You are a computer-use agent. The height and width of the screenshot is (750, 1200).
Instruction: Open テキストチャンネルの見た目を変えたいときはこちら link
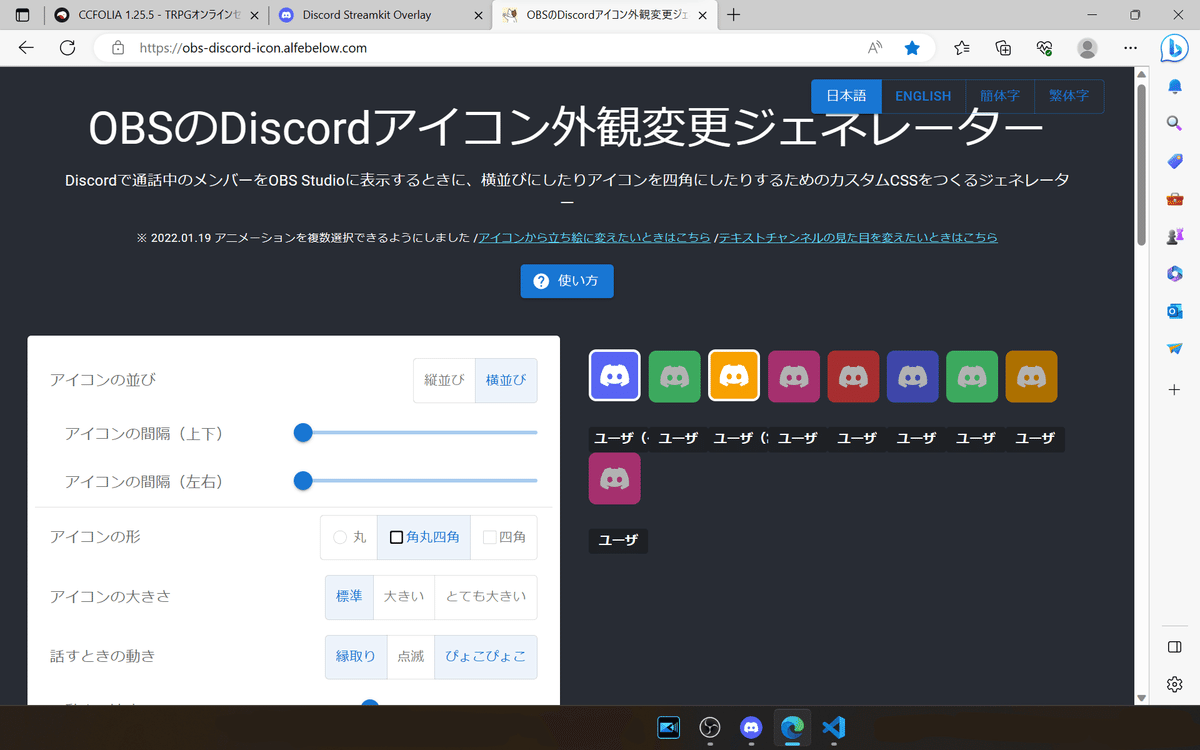point(858,238)
